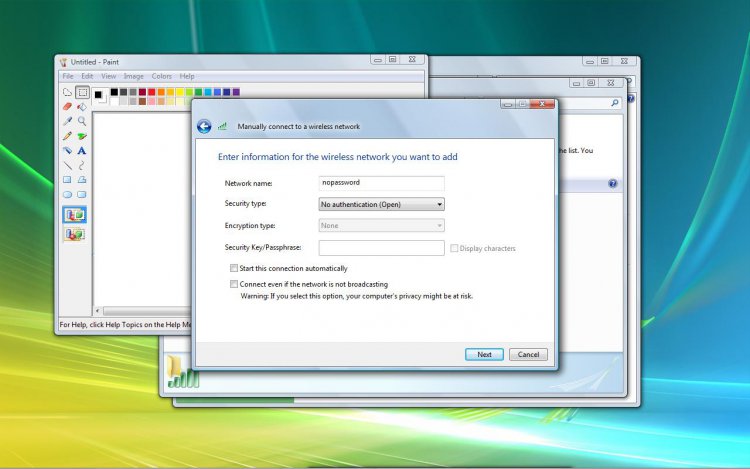Pick the Fill With Color bucket tool

[x=82, y=107]
